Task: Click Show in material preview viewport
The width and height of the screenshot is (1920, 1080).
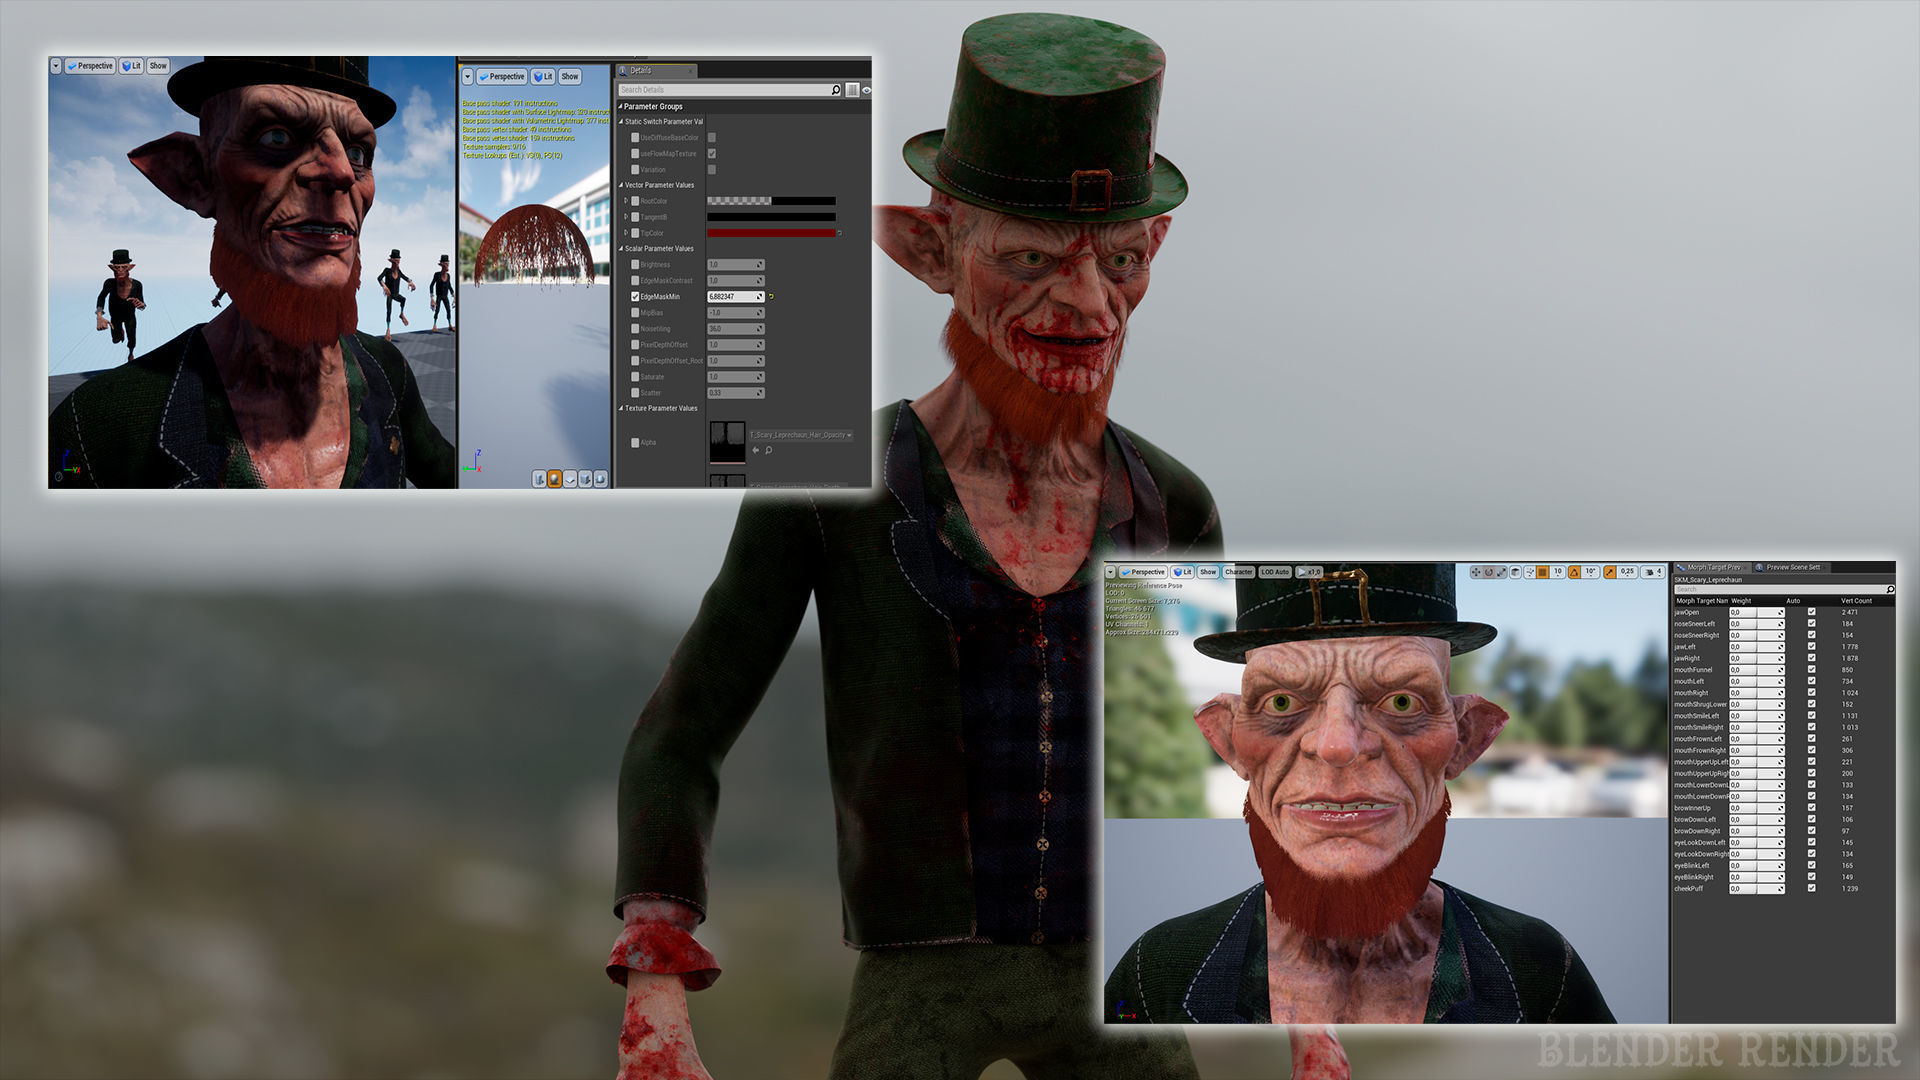Action: tap(570, 76)
